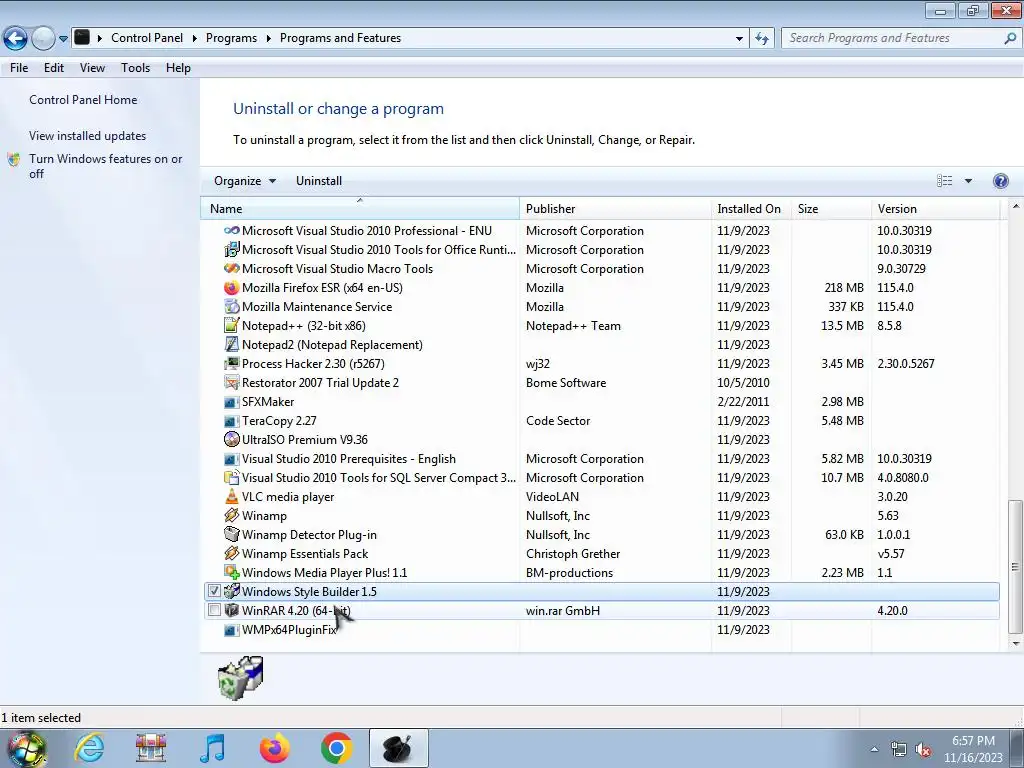Sort by the Size column header
Screen dimensions: 1024x768
[x=831, y=208]
